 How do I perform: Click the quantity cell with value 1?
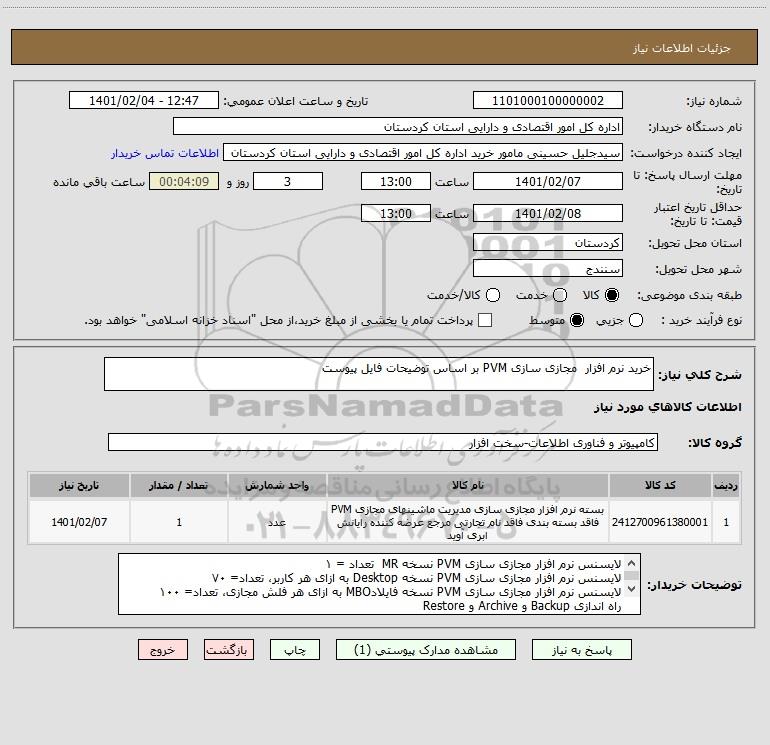click(179, 522)
